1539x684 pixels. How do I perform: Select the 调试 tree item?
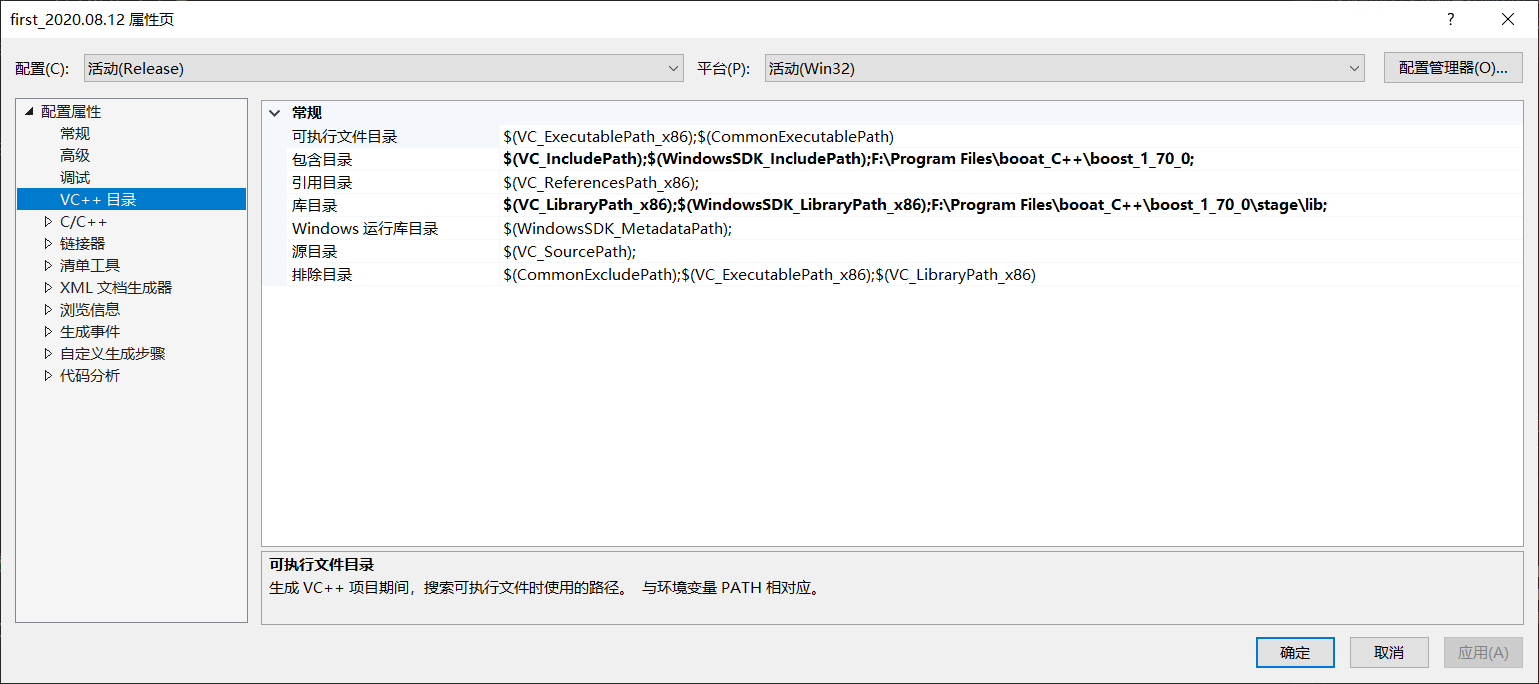[x=75, y=177]
